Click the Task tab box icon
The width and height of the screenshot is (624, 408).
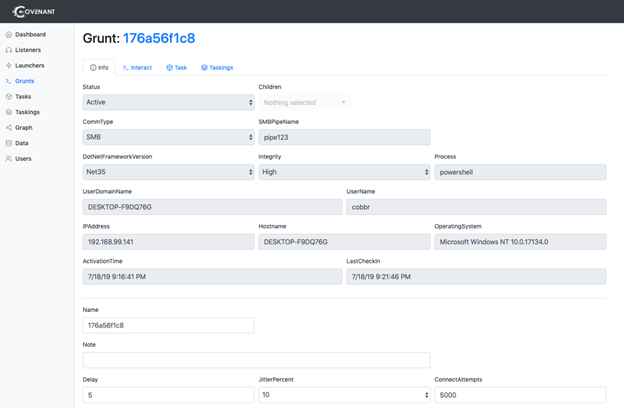[x=170, y=68]
